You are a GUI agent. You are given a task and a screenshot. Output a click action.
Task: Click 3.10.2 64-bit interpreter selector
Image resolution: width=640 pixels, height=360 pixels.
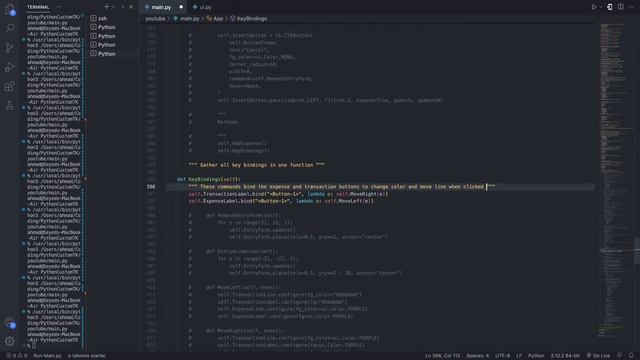565,356
